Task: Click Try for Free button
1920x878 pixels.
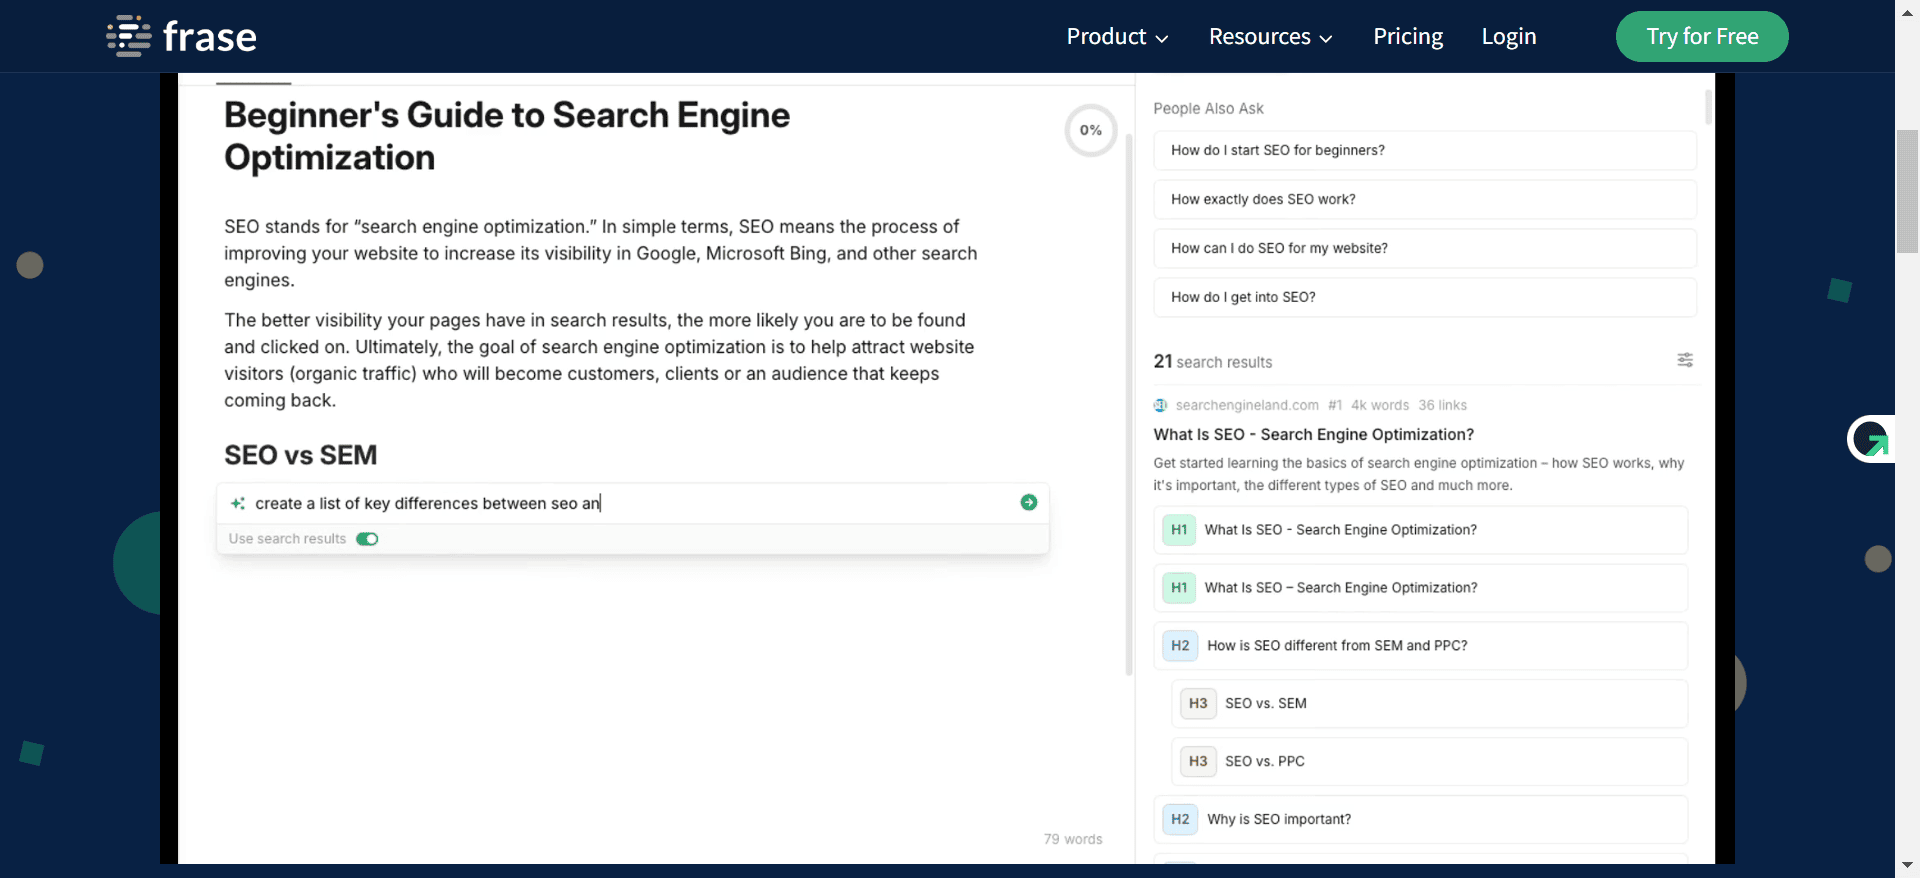Action: tap(1702, 36)
